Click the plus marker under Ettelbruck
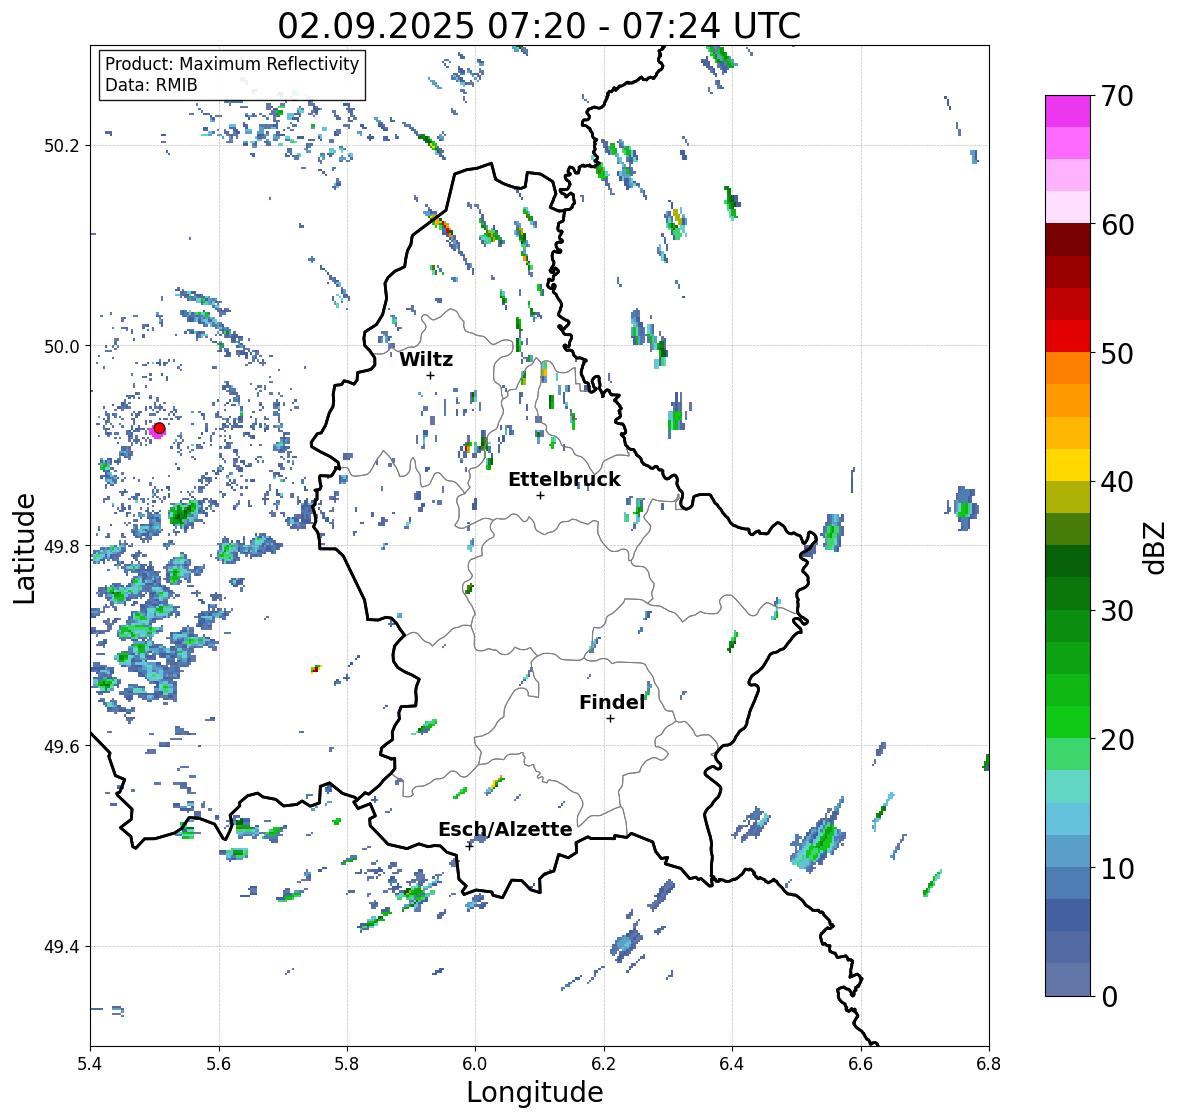The image size is (1179, 1117). click(540, 495)
